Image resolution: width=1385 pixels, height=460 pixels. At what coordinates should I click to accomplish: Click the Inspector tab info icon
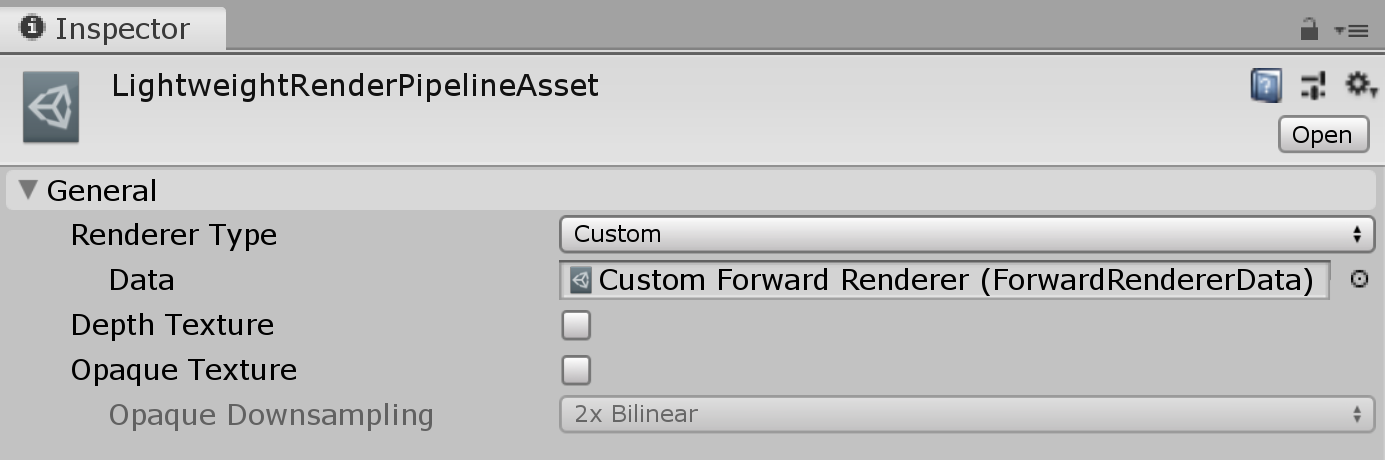33,28
